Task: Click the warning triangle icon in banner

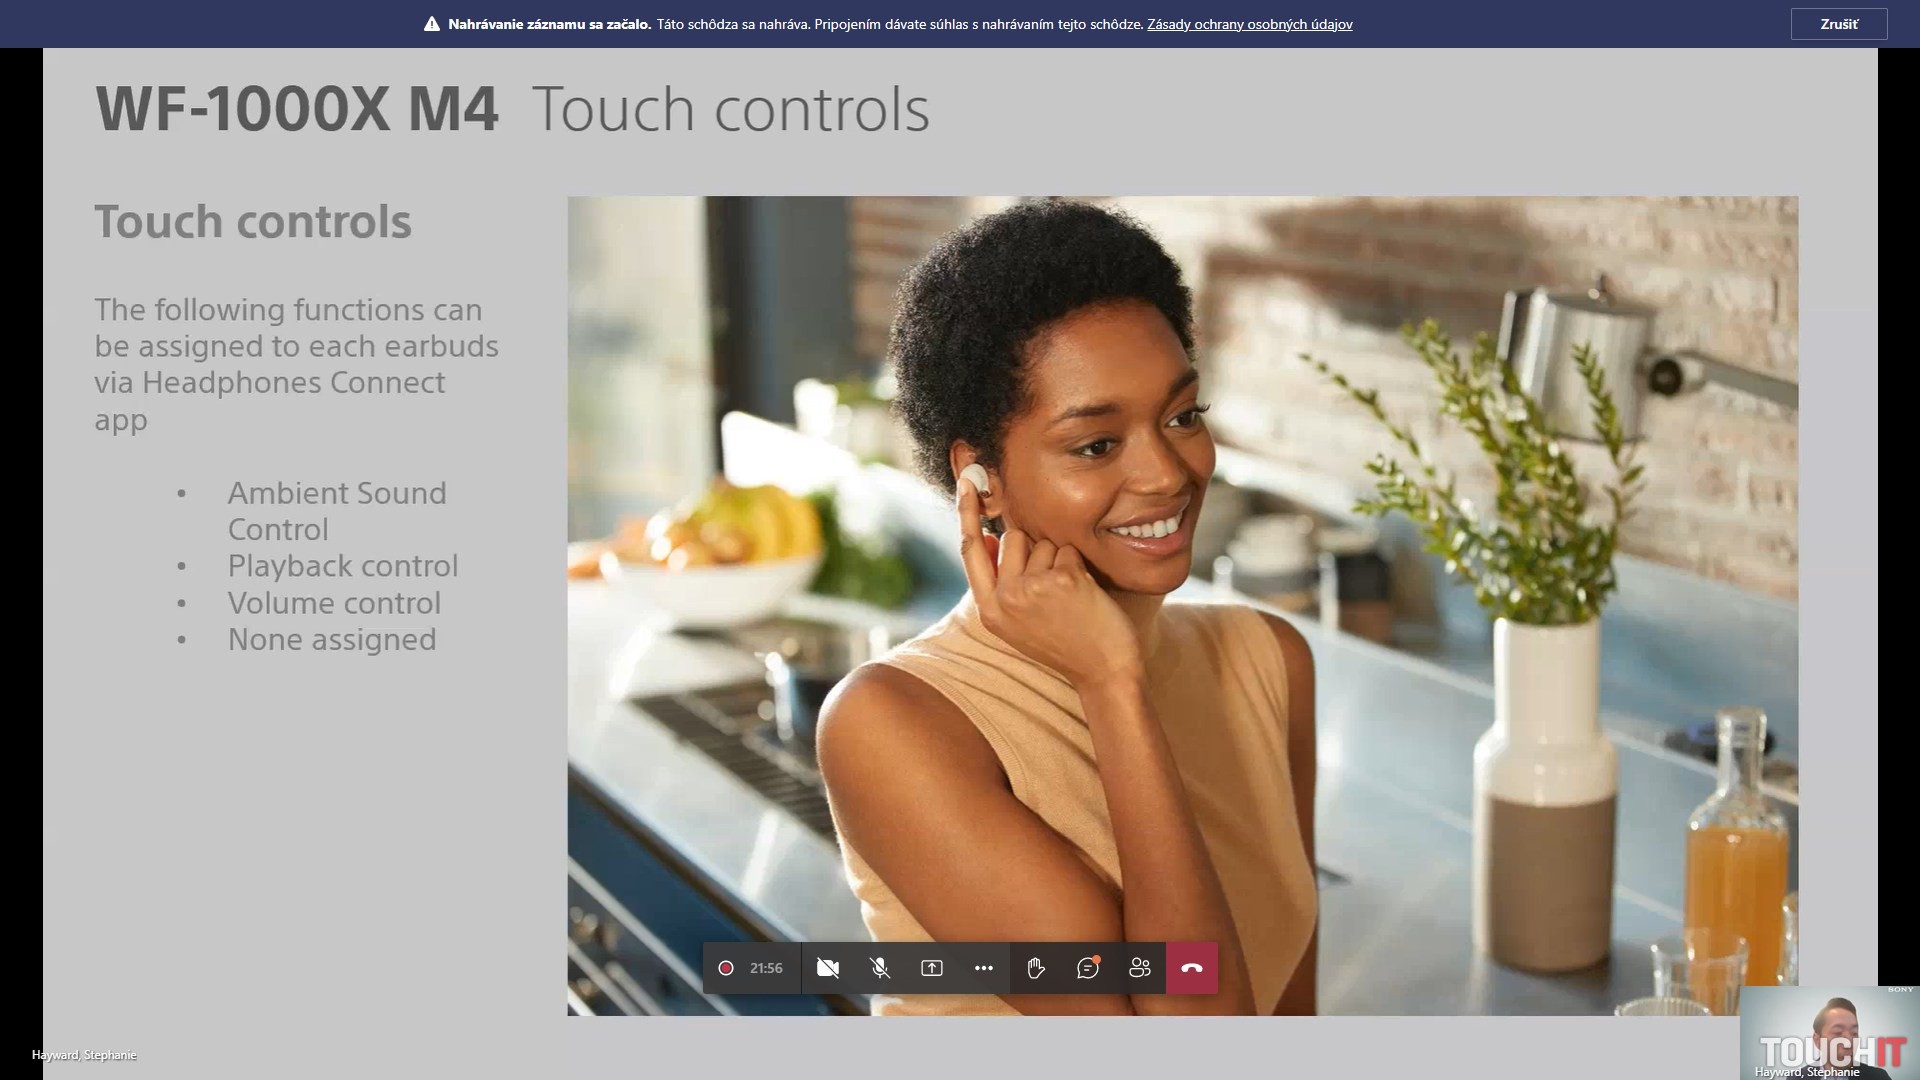Action: [x=432, y=24]
